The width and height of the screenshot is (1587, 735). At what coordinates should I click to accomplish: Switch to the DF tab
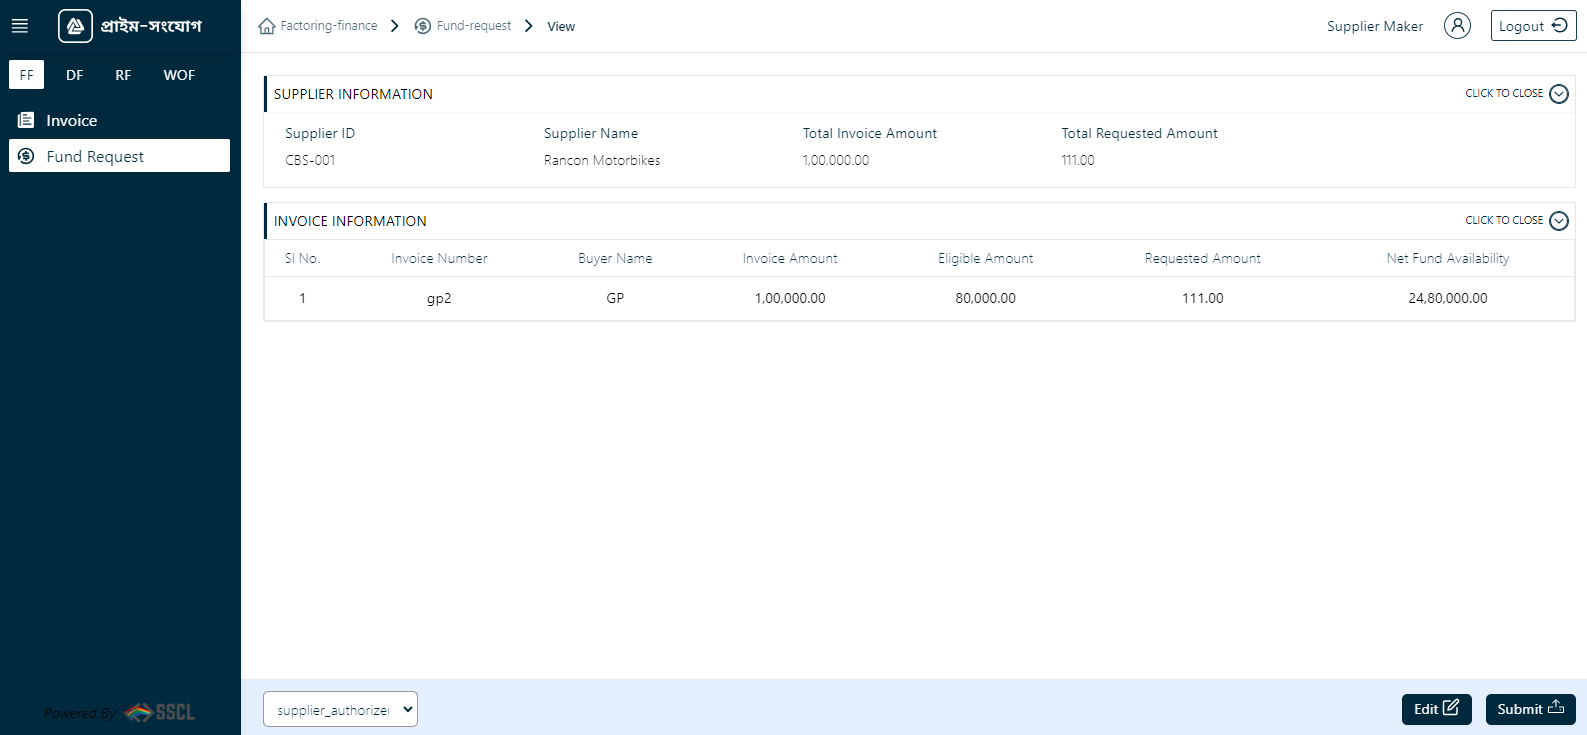(x=75, y=75)
